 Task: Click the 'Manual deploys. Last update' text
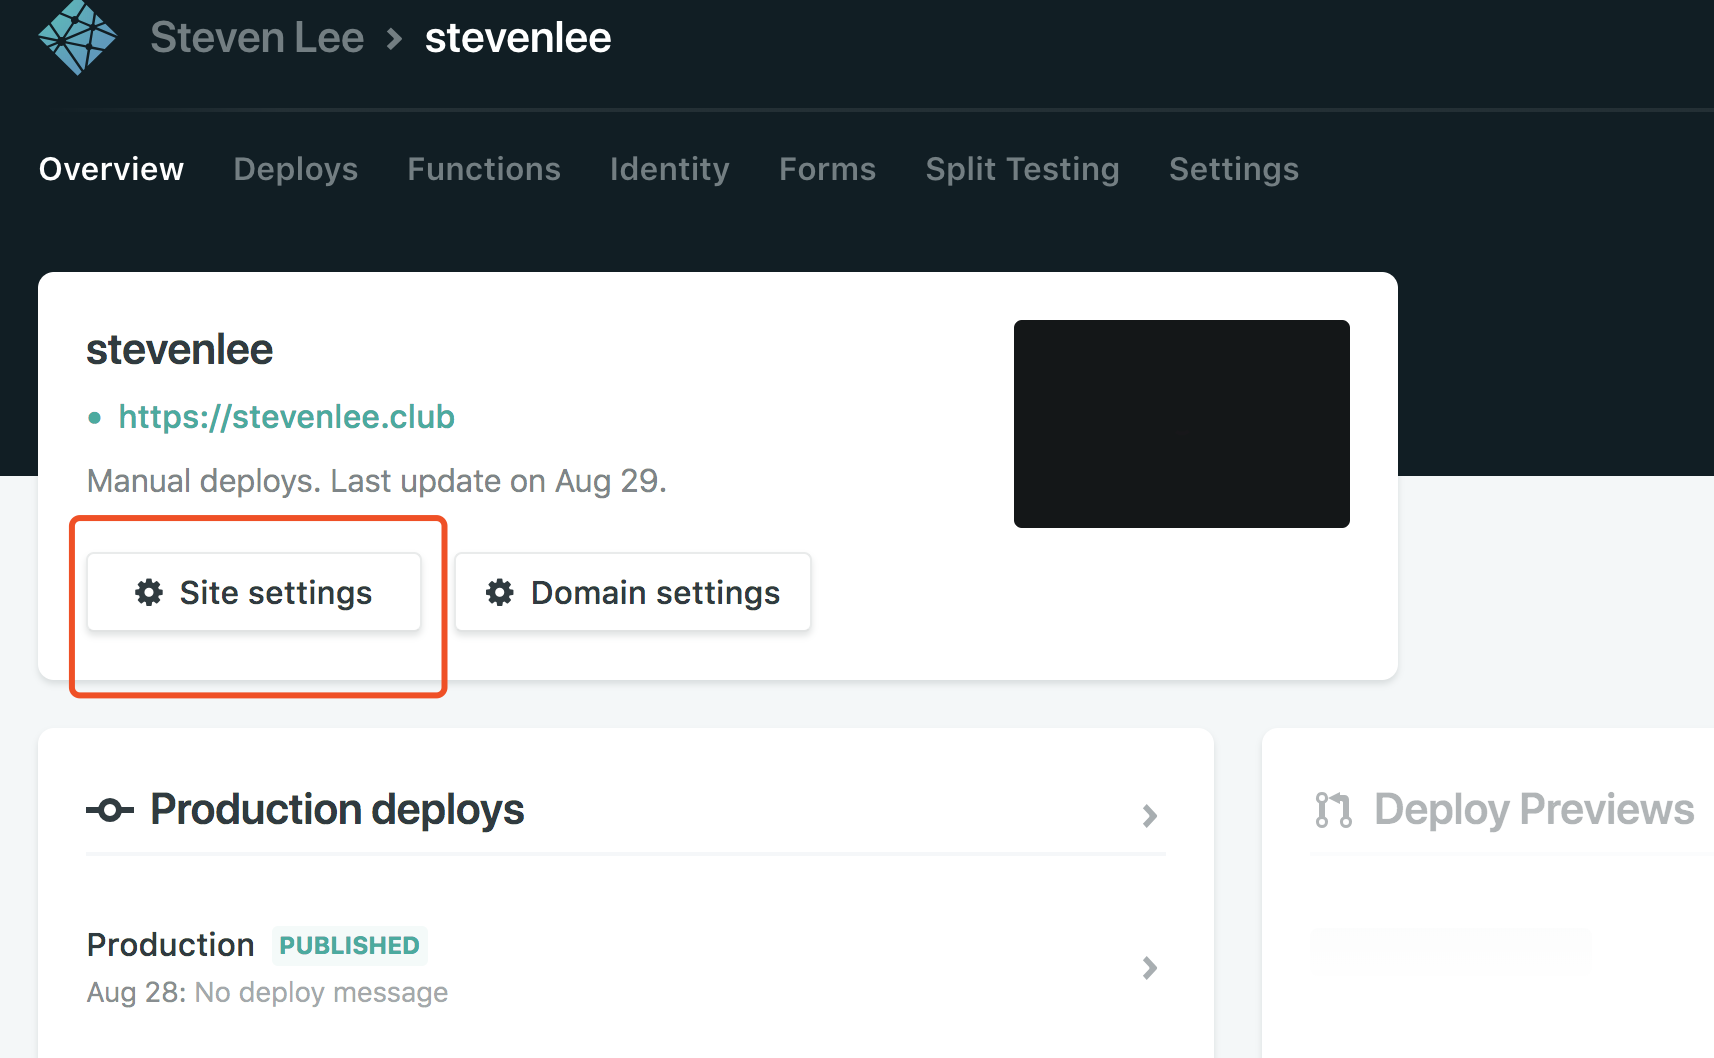click(x=376, y=481)
